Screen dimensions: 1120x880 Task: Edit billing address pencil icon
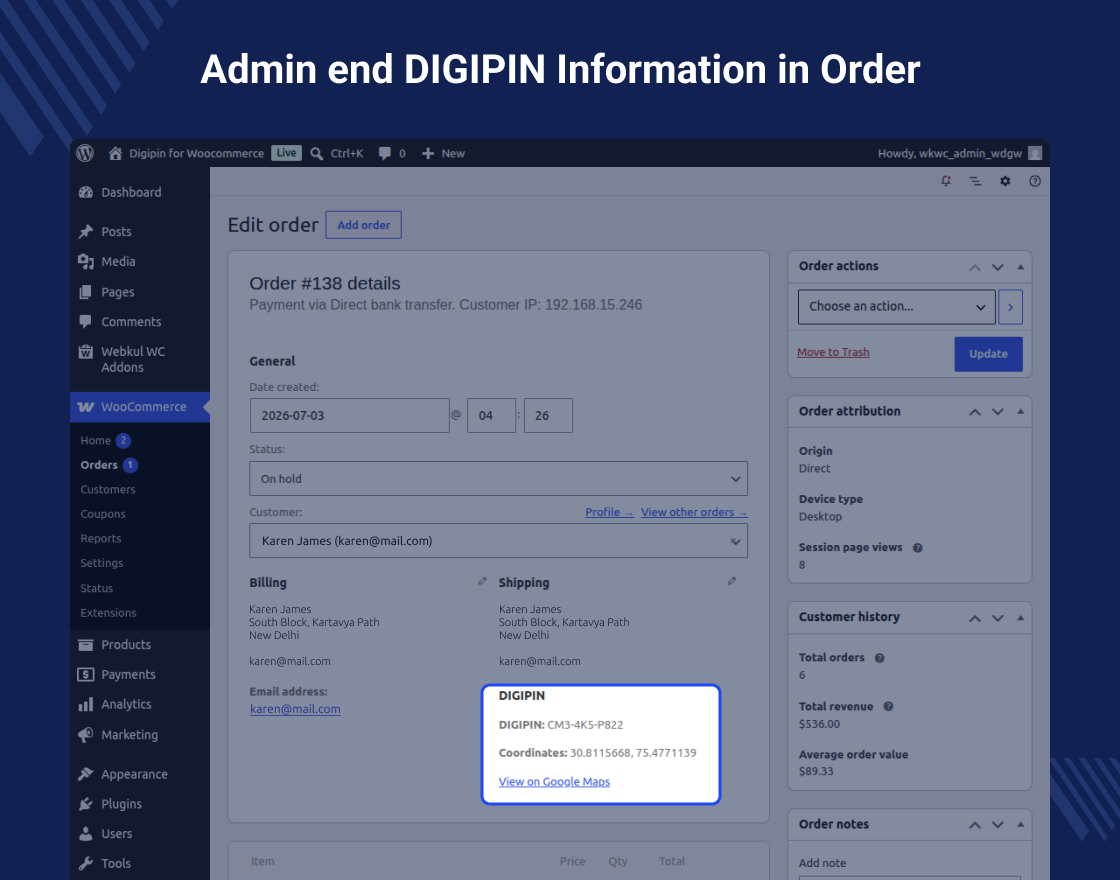(483, 581)
